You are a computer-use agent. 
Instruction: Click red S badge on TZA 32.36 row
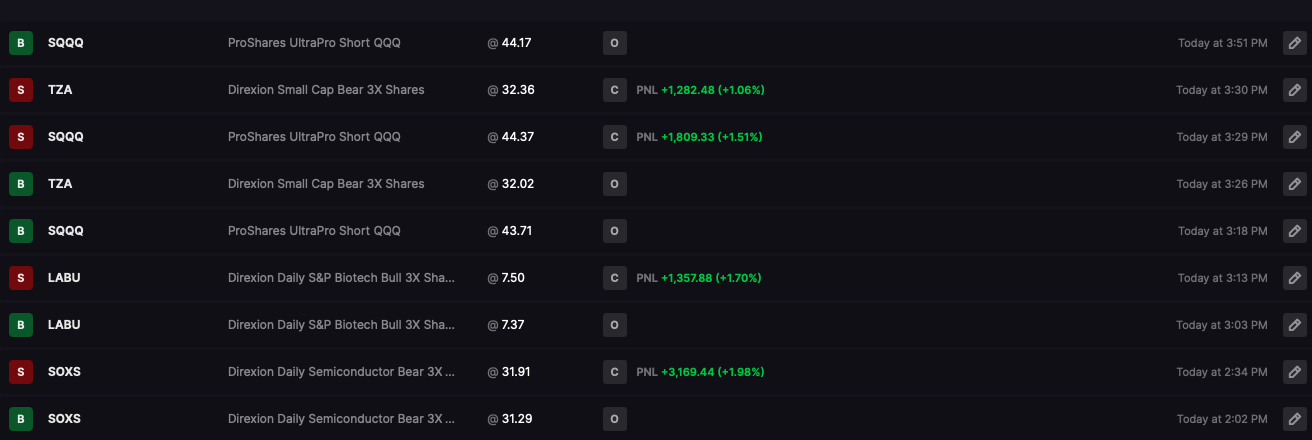(x=20, y=90)
